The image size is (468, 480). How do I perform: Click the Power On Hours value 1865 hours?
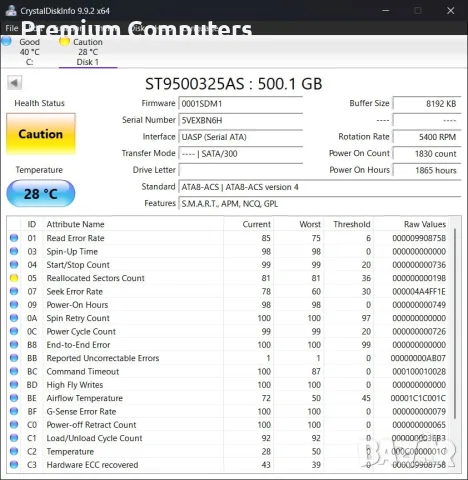(x=427, y=170)
